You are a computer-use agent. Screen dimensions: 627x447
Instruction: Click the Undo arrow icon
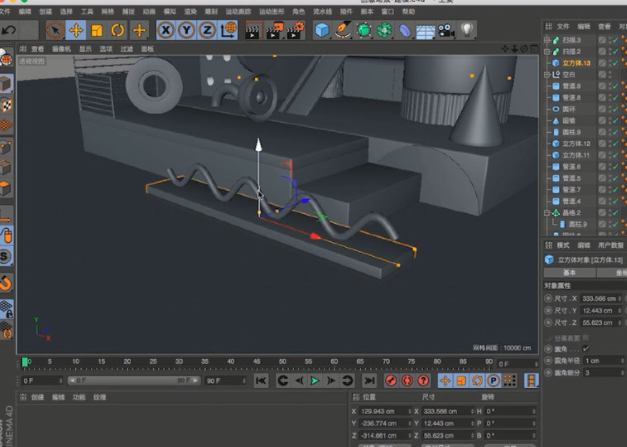point(8,30)
